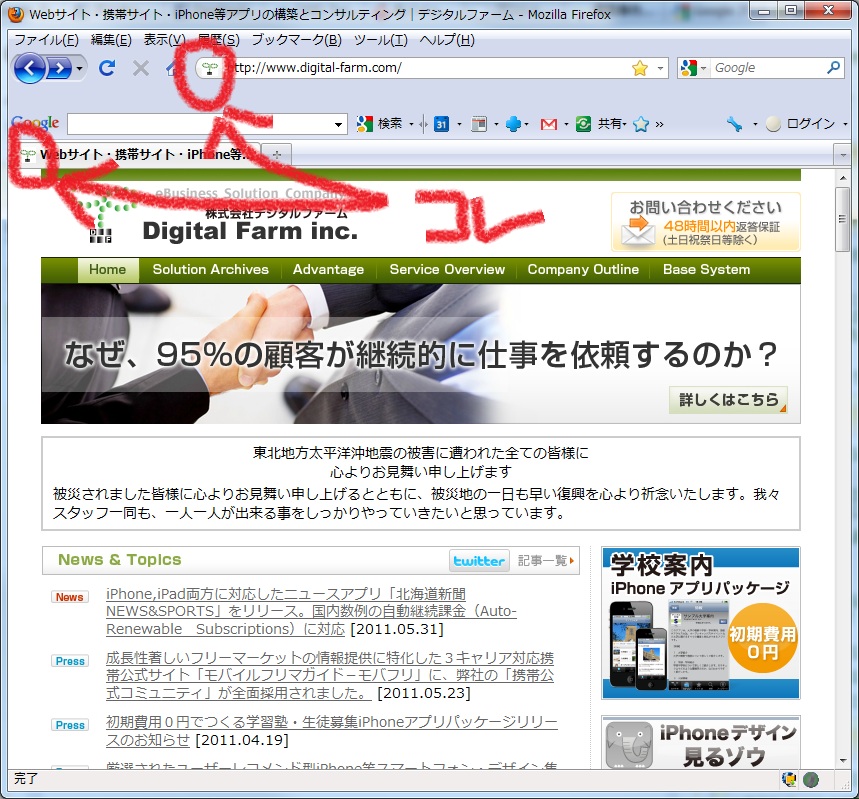
Task: Show more toolbar buttons with » chevron
Action: point(660,124)
